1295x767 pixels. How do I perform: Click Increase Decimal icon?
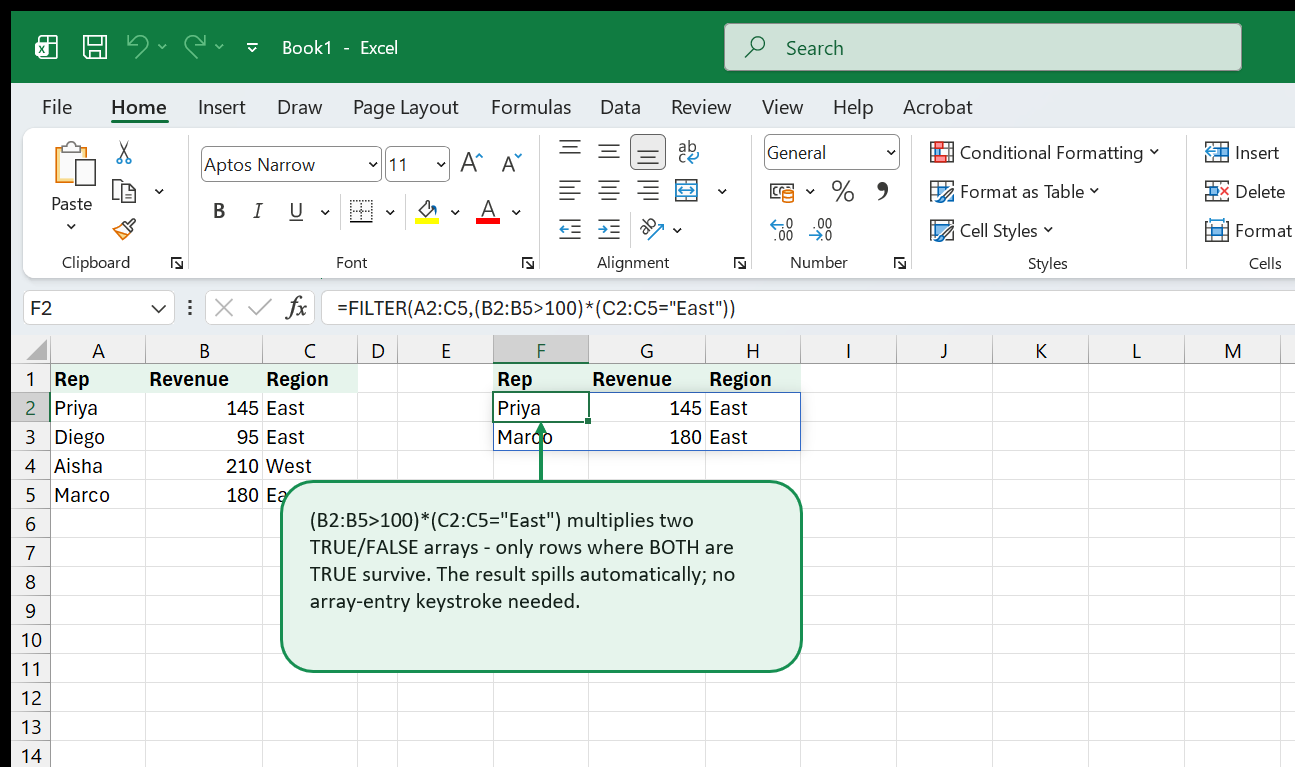tap(782, 230)
